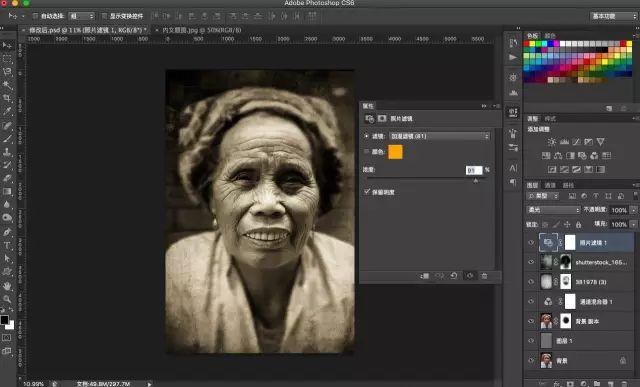Hide the shutterstock_165 layer
The image size is (640, 387).
tap(531, 262)
